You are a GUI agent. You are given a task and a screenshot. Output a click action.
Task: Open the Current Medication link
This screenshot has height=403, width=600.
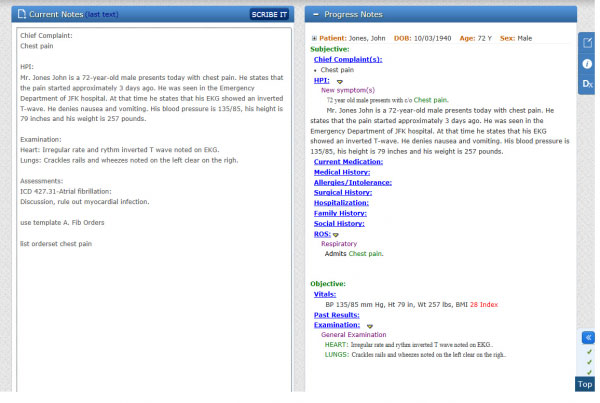[348, 161]
